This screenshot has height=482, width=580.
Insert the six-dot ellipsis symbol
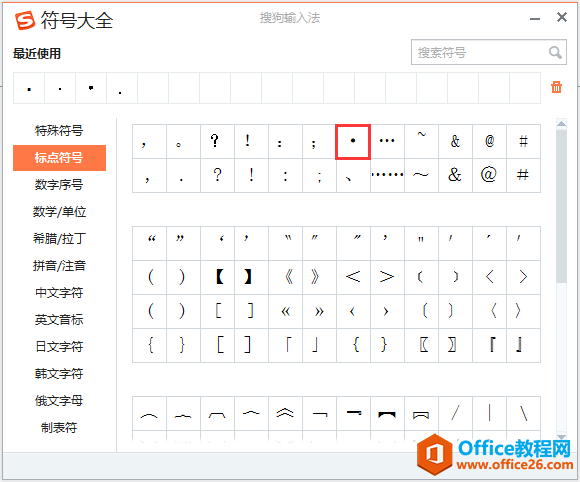pos(387,175)
